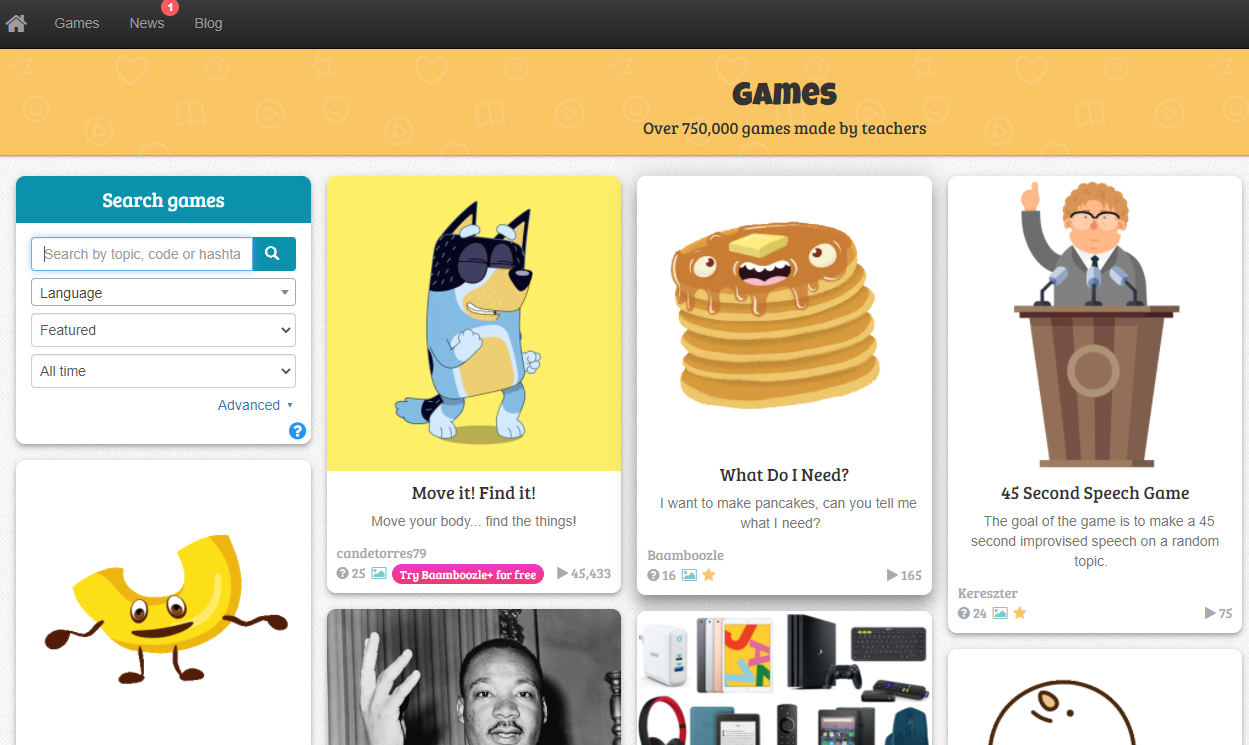Open the blue help question mark icon
The width and height of the screenshot is (1249, 745).
point(297,431)
